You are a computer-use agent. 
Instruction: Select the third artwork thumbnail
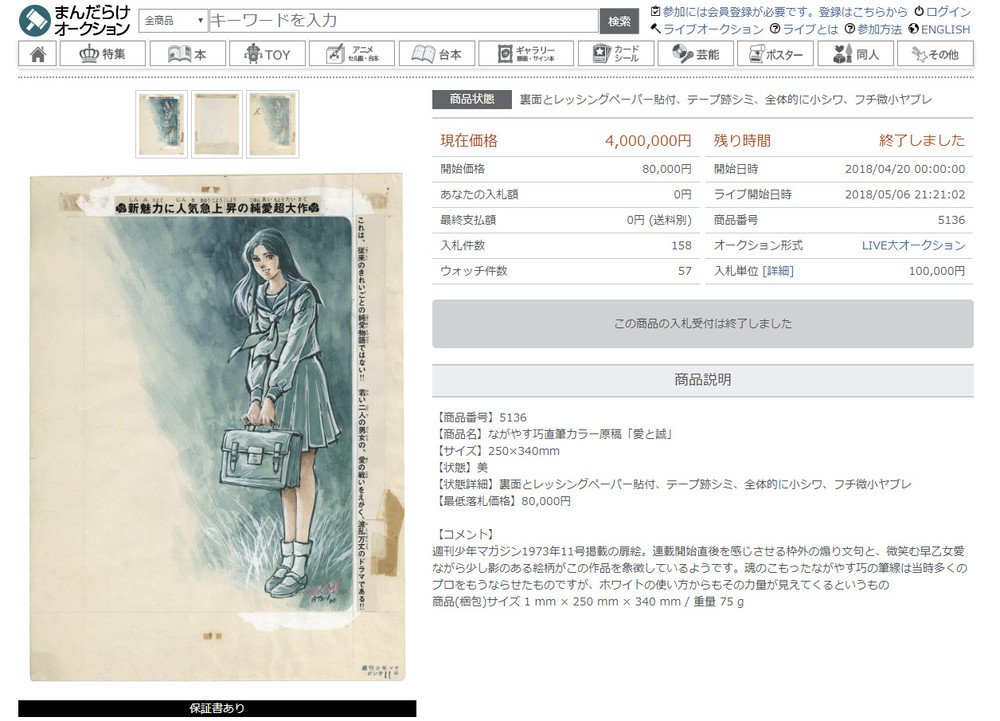coord(272,124)
